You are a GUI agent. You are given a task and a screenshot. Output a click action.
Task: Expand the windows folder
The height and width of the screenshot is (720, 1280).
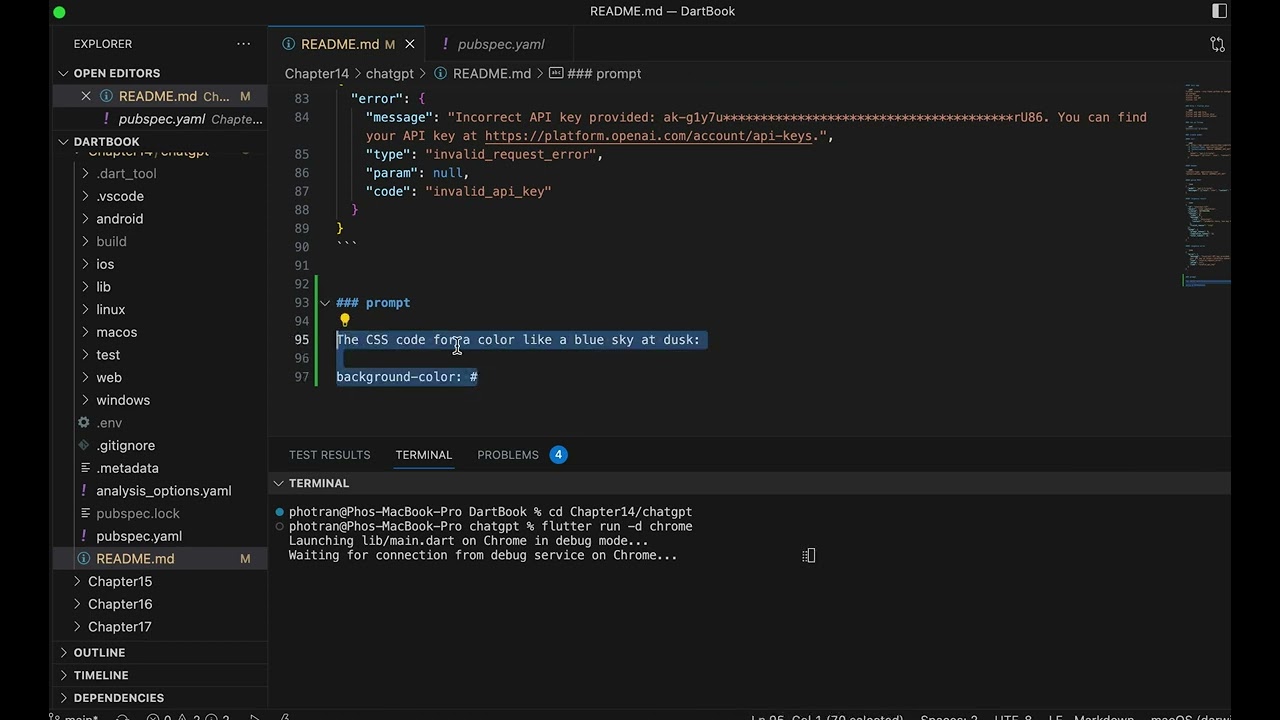(85, 400)
